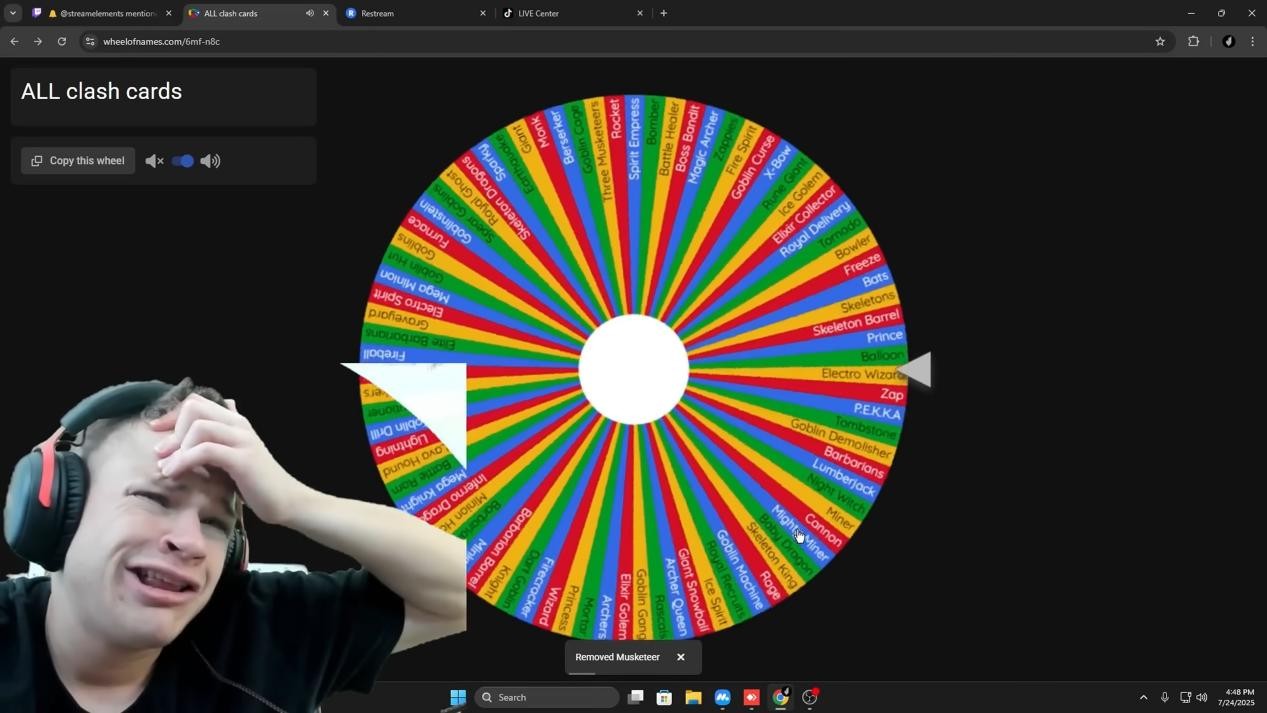Spin the wheel by clicking its white center
This screenshot has height=713, width=1267.
pyautogui.click(x=634, y=369)
